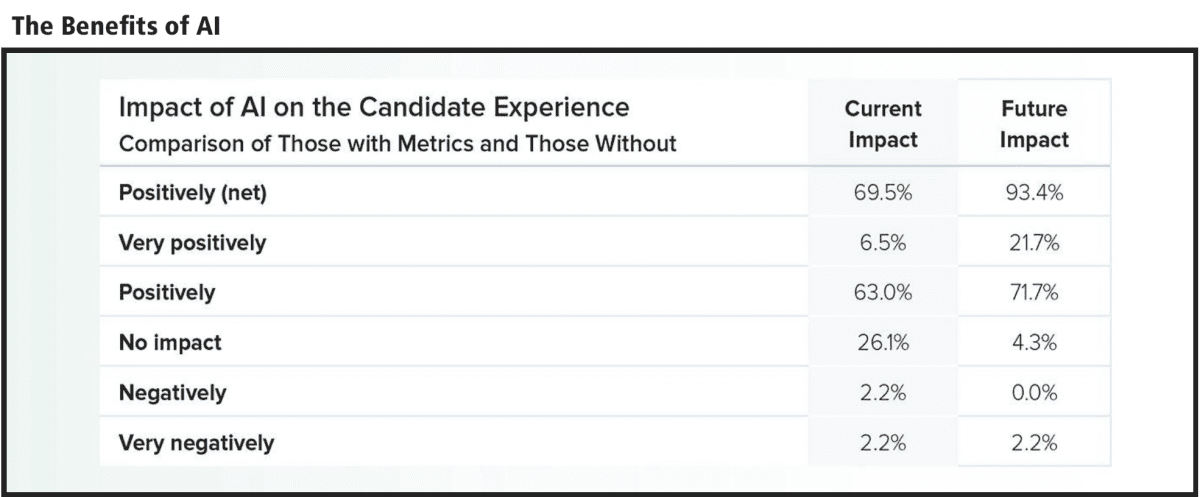Select the Positively (net) row label
Image resolution: width=1200 pixels, height=497 pixels.
pos(192,194)
